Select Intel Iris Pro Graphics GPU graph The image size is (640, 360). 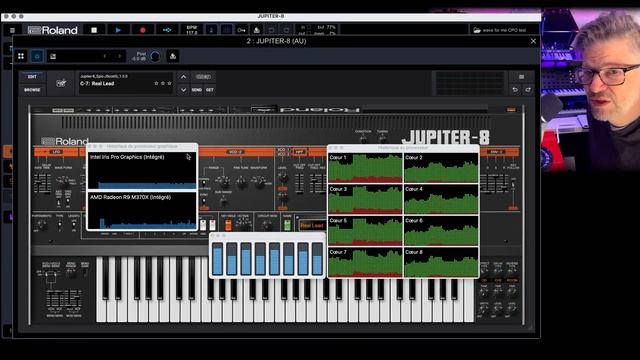click(x=142, y=171)
